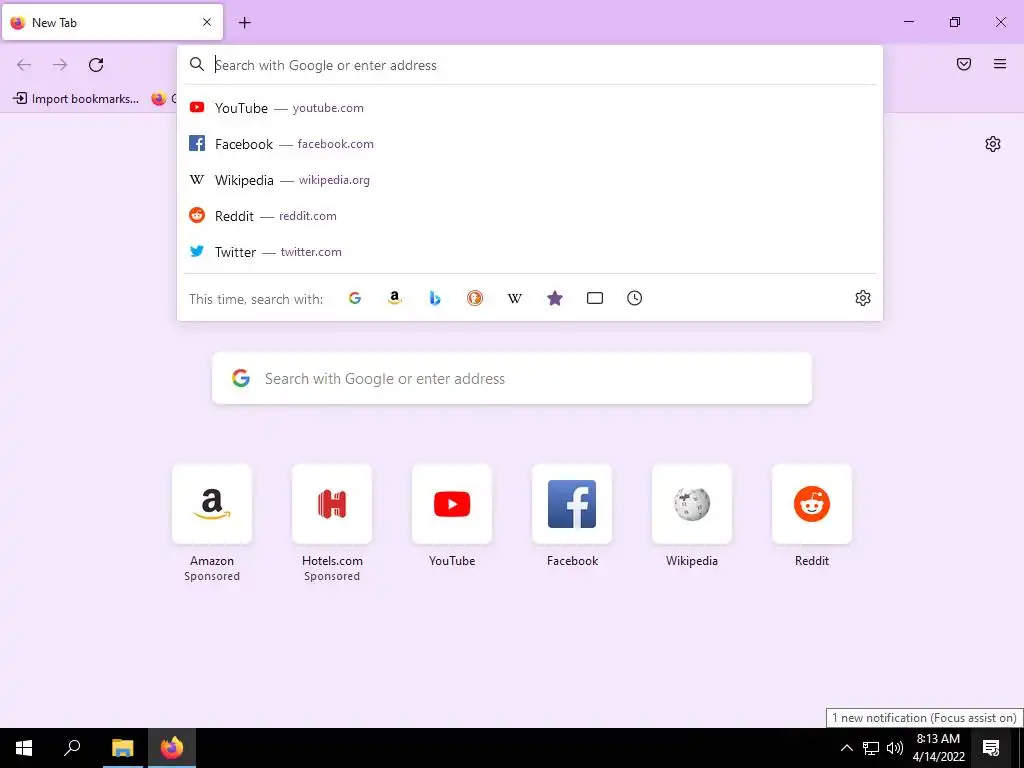Click the taskbar clock showing 8:13 AM

(938, 748)
